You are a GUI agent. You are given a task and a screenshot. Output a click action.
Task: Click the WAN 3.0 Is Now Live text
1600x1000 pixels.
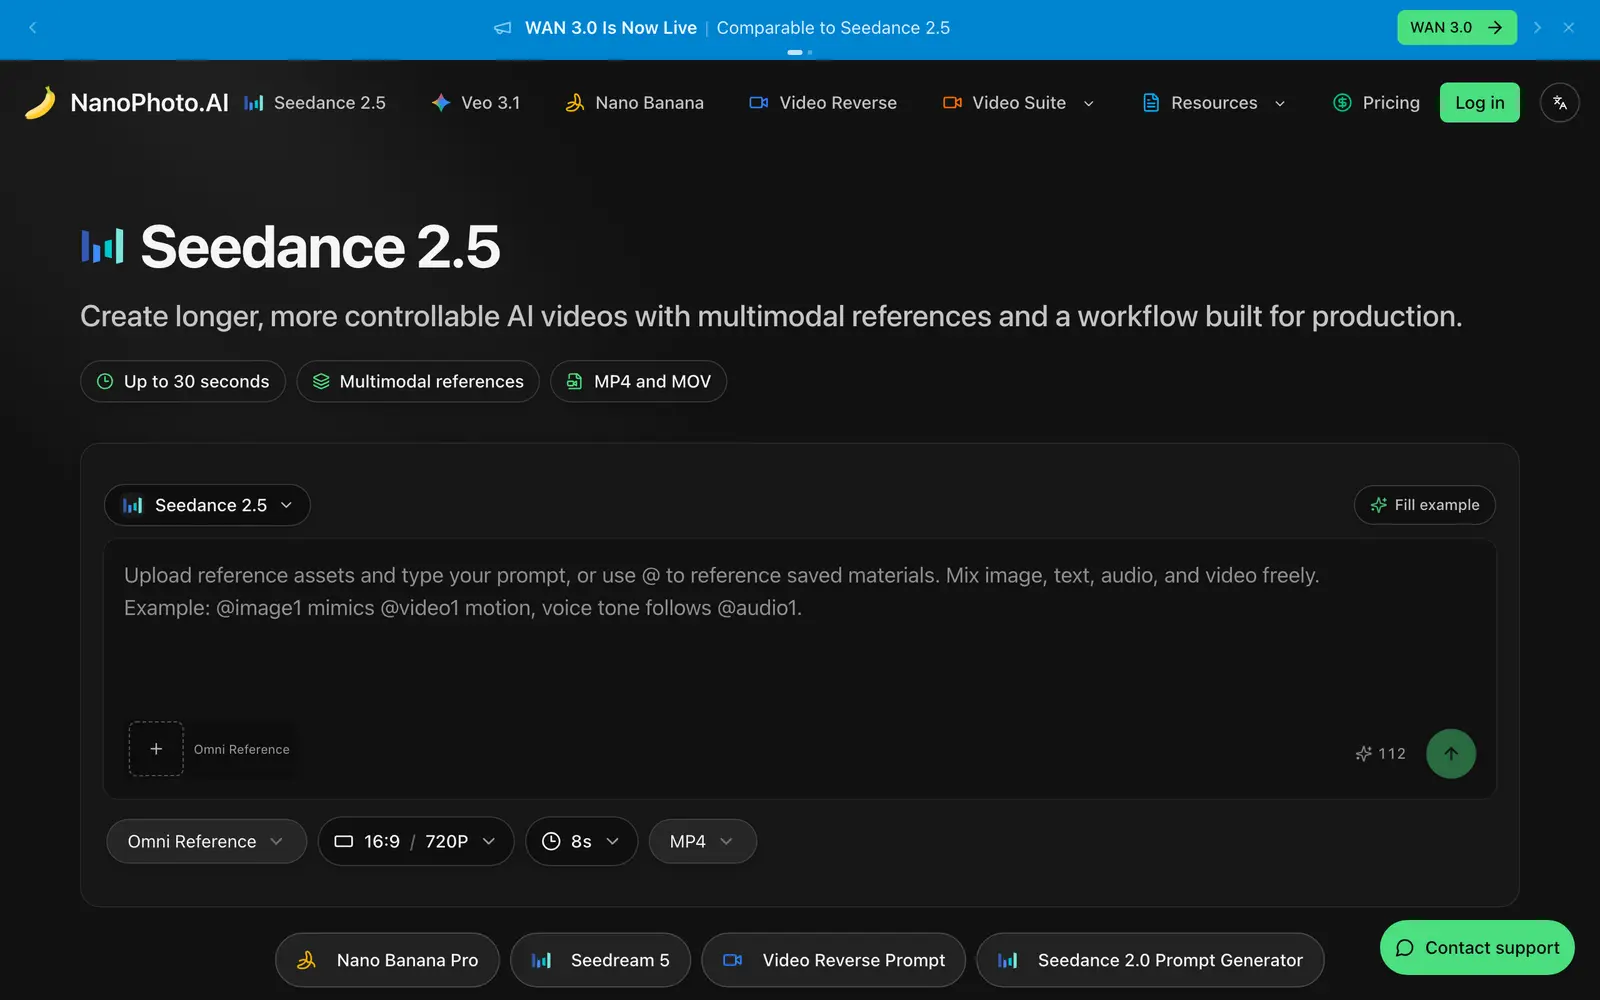click(x=611, y=28)
